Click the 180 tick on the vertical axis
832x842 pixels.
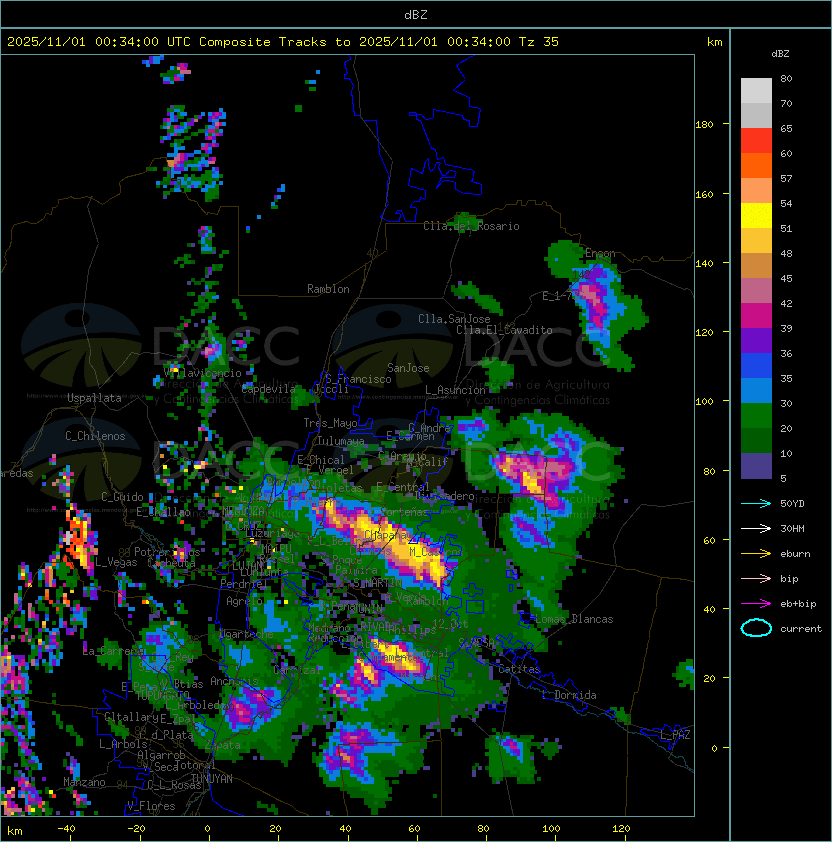point(704,125)
